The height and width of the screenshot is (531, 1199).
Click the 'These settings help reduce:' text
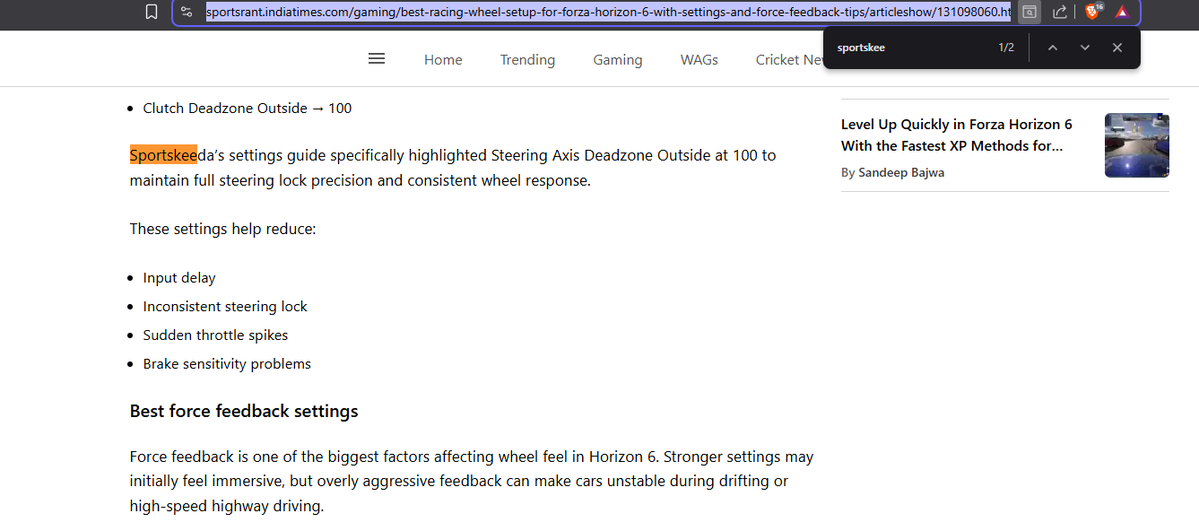click(x=223, y=229)
